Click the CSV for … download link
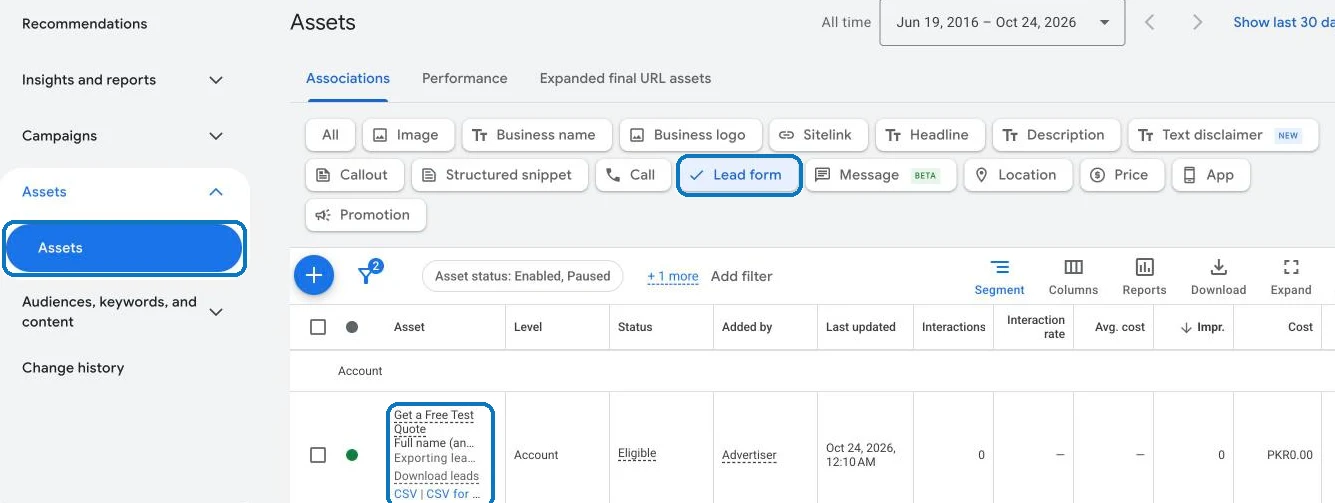 pos(454,494)
